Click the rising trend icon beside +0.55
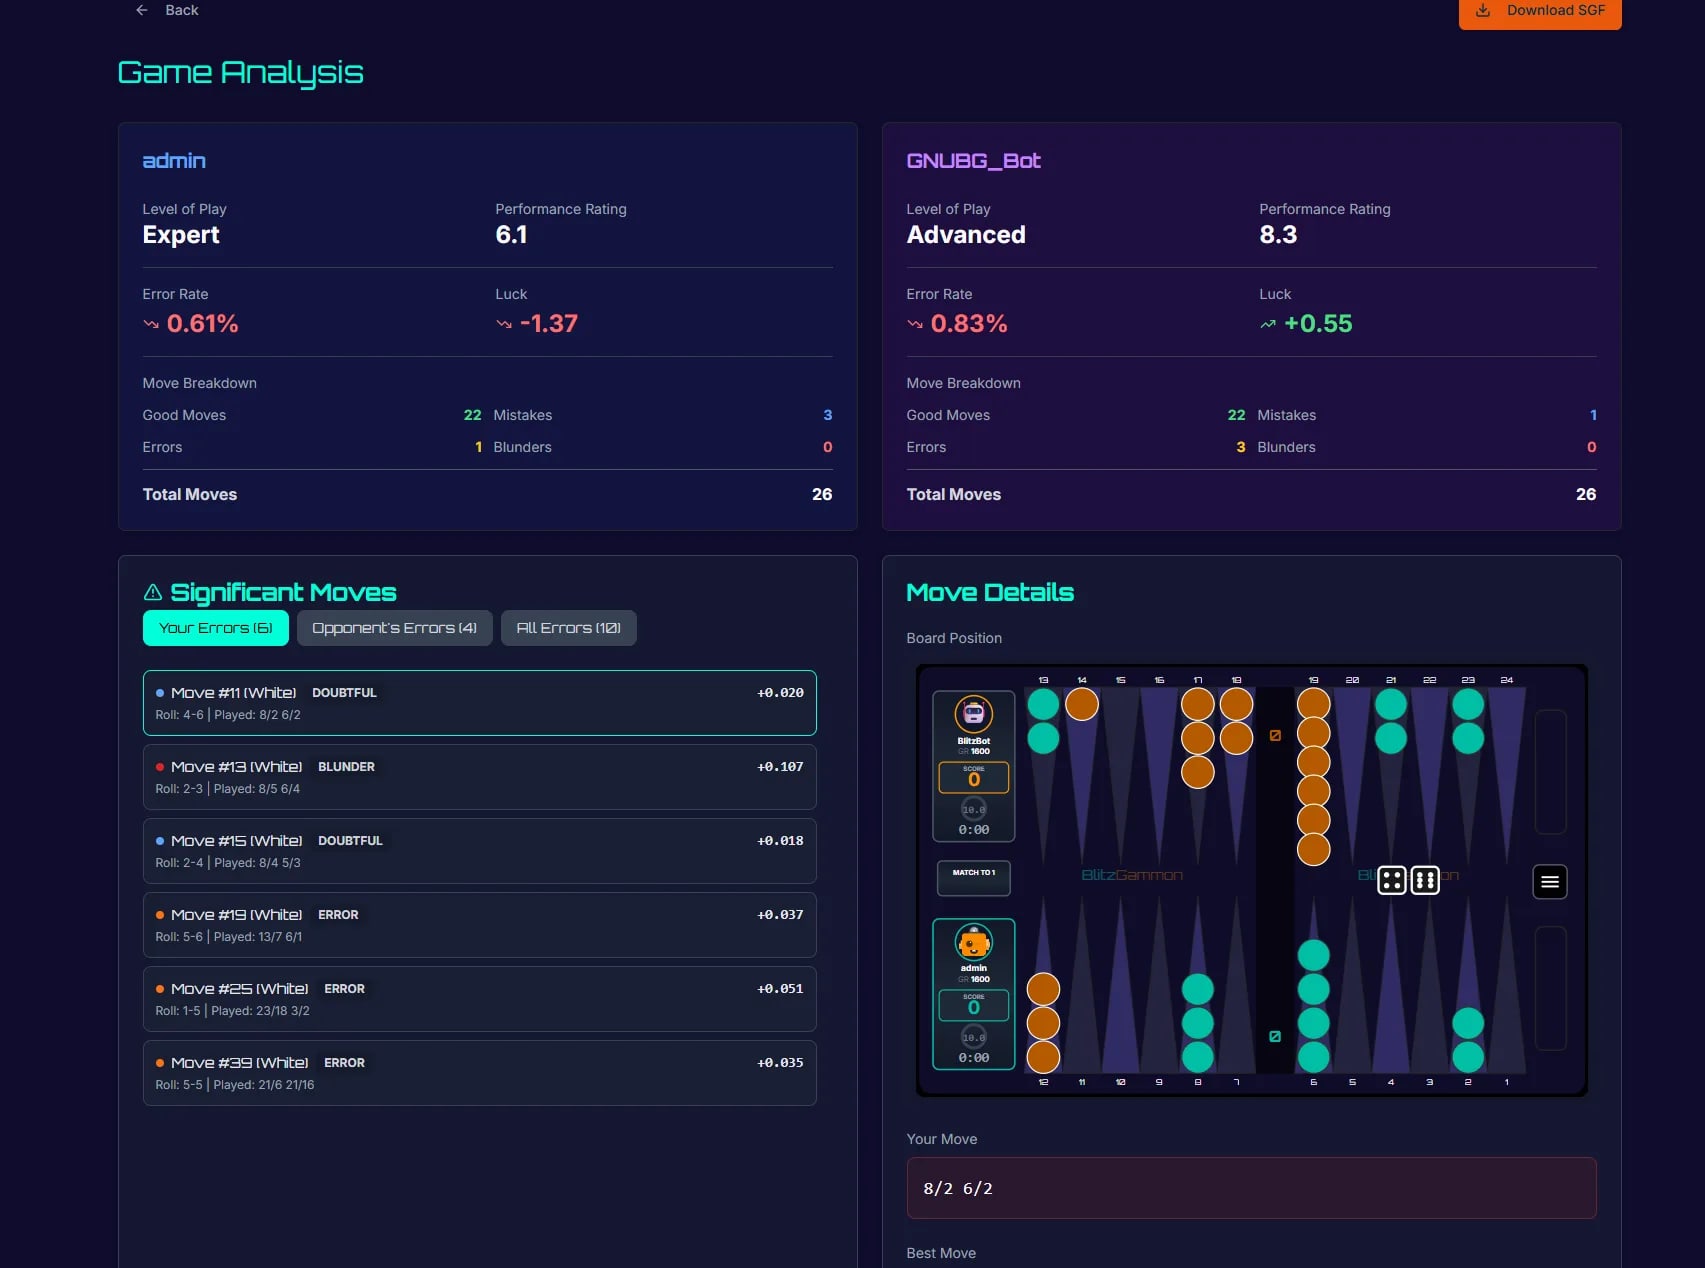The height and width of the screenshot is (1268, 1705). tap(1268, 324)
